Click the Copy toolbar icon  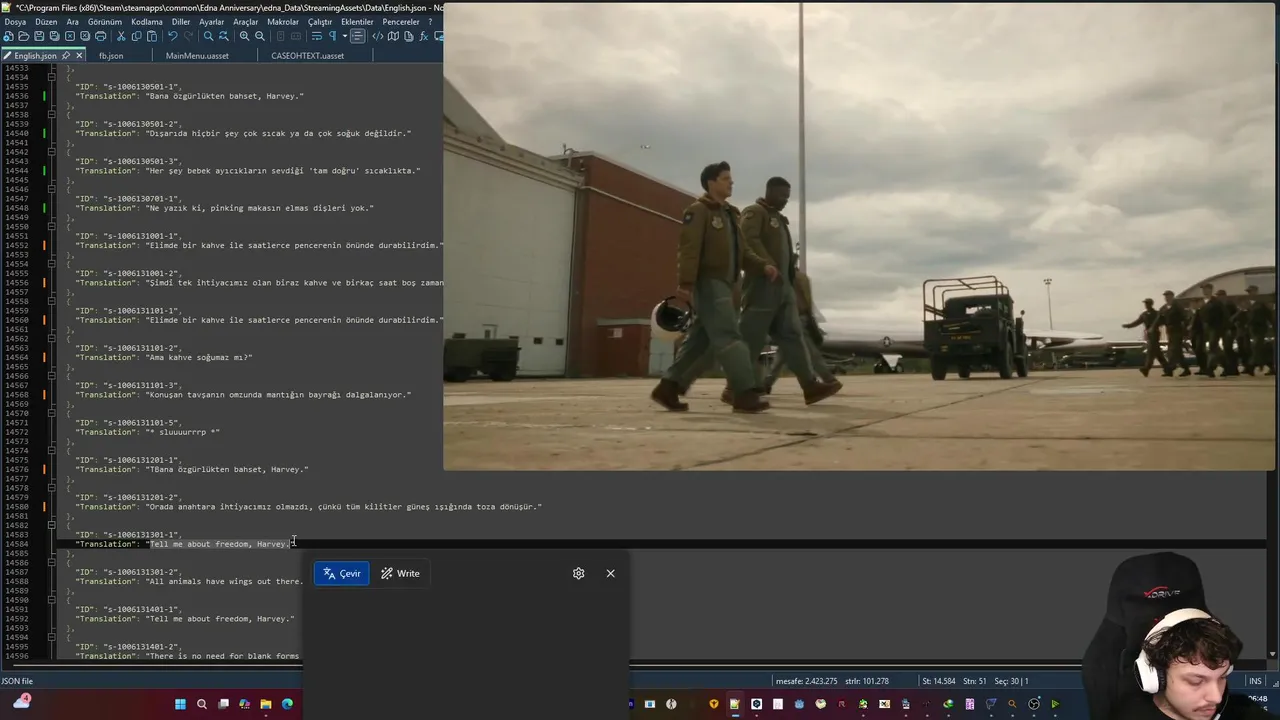[137, 36]
